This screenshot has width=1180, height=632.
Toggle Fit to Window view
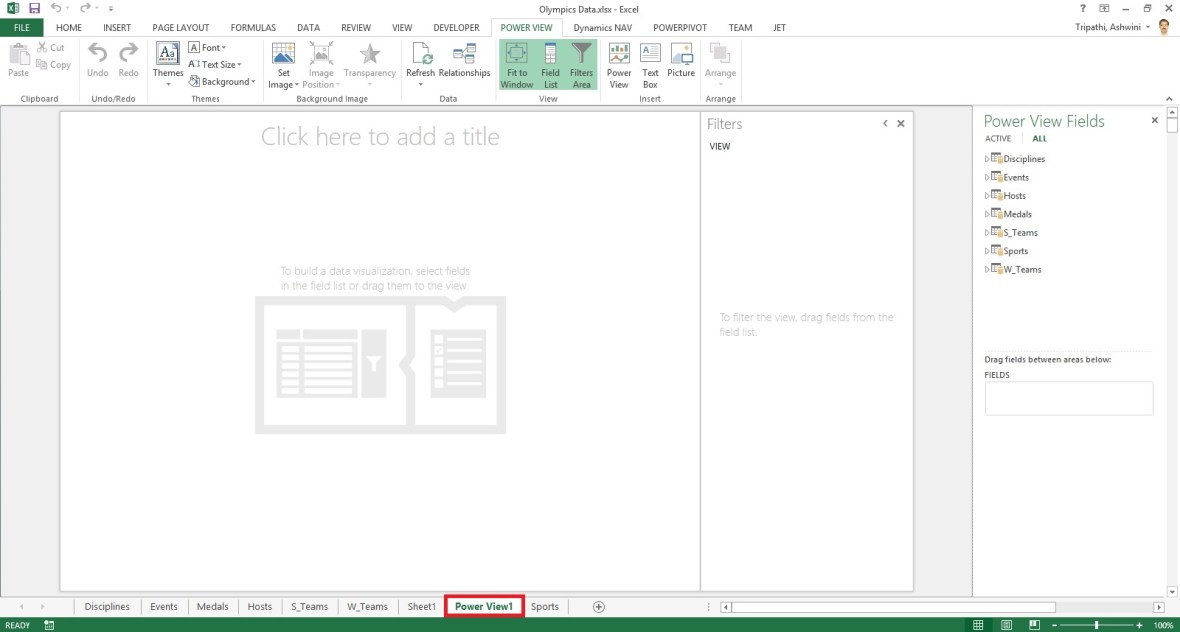click(517, 64)
